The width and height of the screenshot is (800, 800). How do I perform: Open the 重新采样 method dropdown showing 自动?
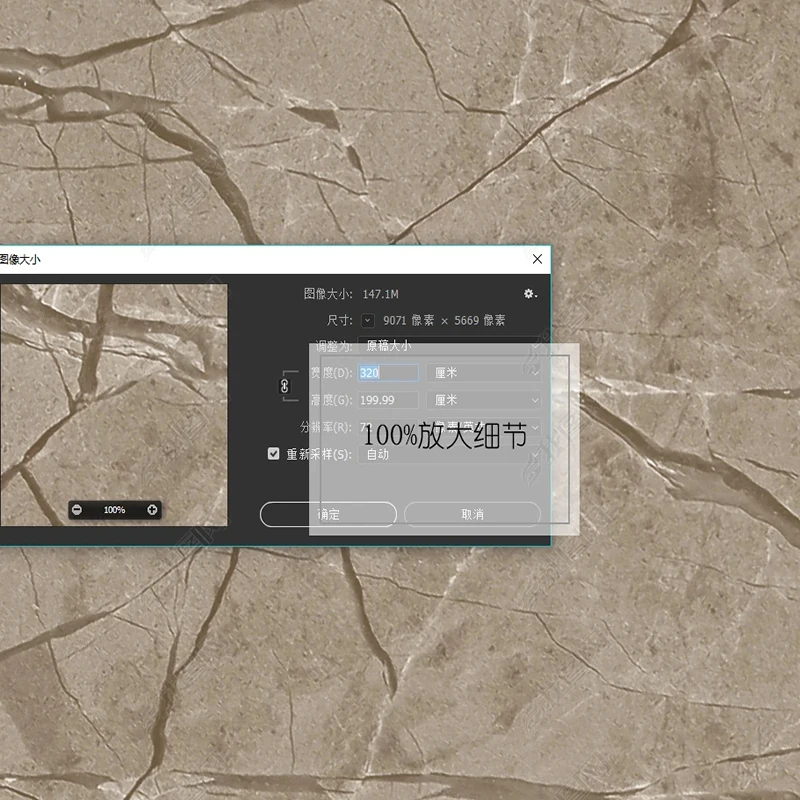tap(449, 454)
